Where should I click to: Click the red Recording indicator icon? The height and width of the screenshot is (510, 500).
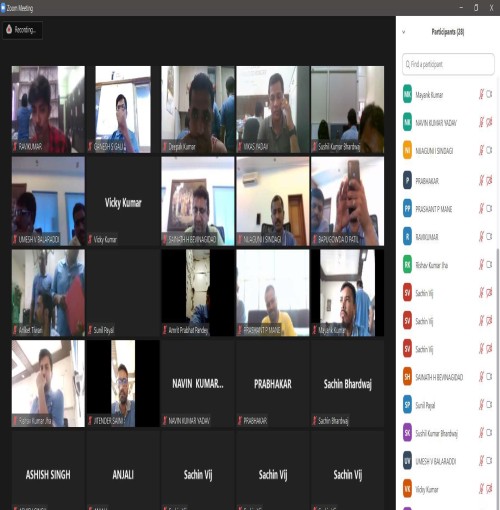click(9, 29)
